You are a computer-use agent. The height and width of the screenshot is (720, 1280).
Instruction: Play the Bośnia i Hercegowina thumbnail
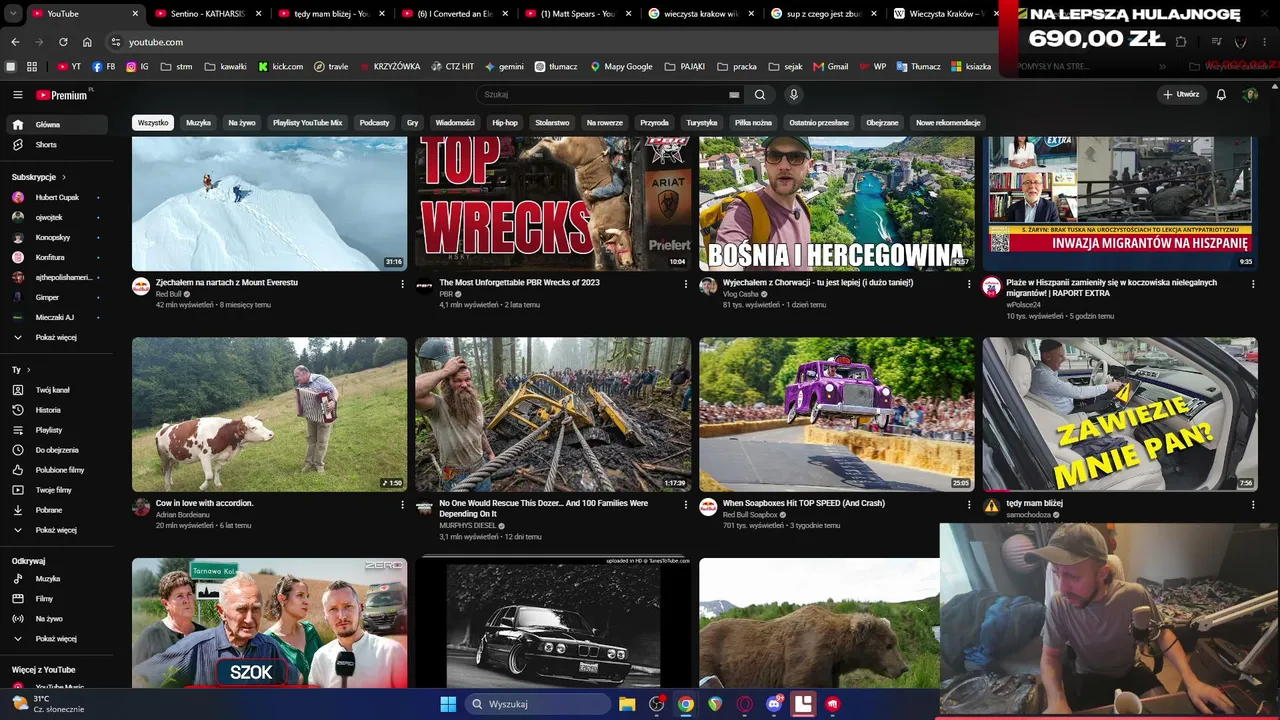point(837,204)
